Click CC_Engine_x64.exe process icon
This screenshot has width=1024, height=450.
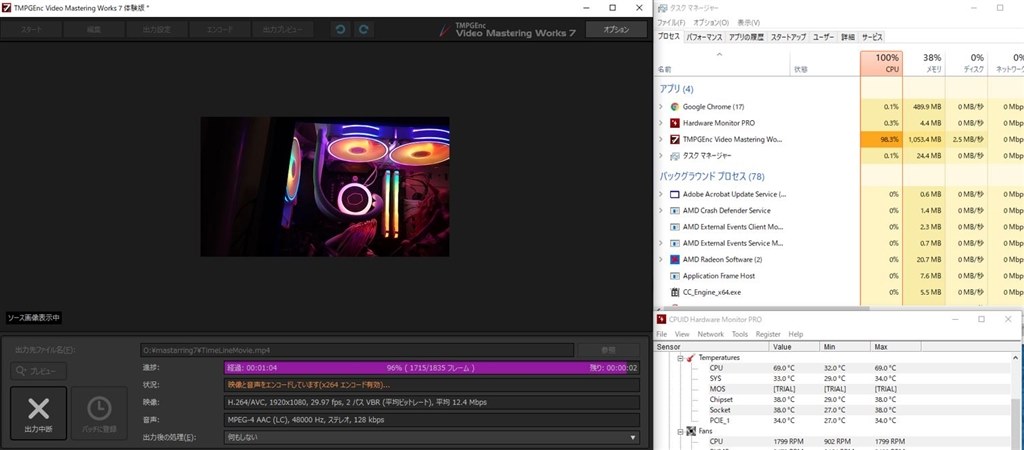click(675, 292)
